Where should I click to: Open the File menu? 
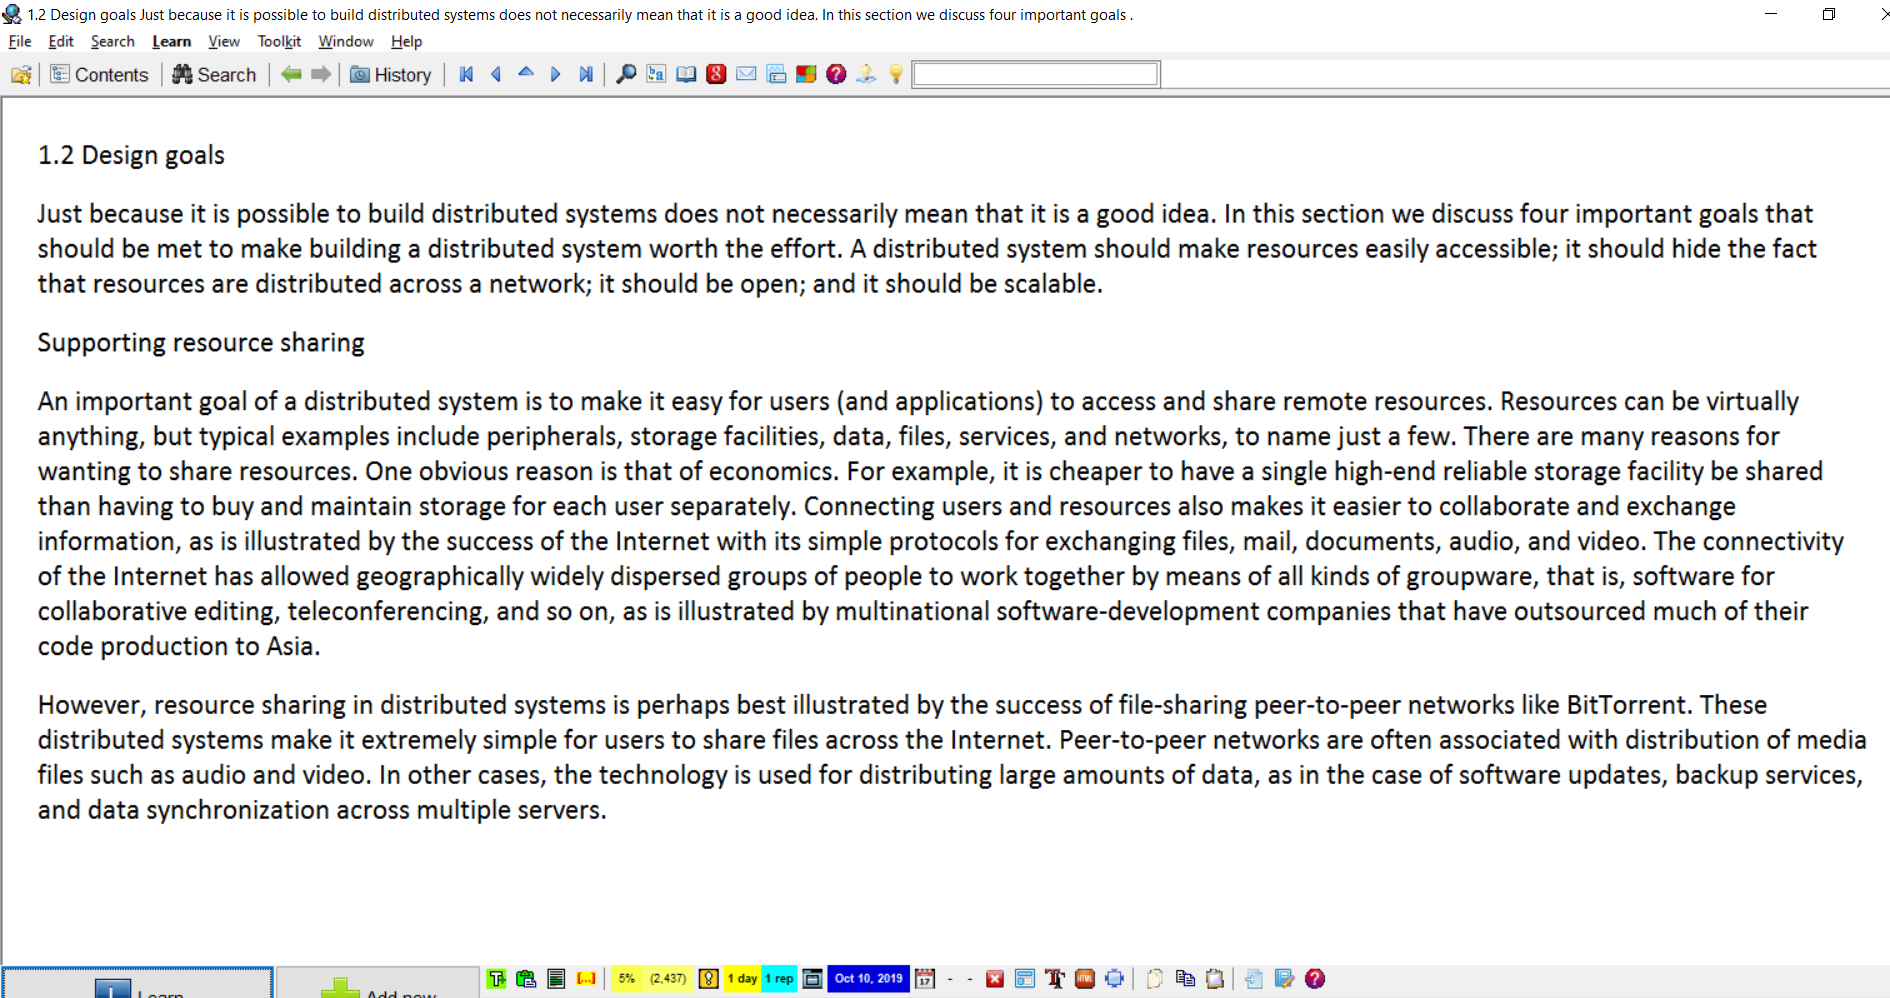[20, 41]
